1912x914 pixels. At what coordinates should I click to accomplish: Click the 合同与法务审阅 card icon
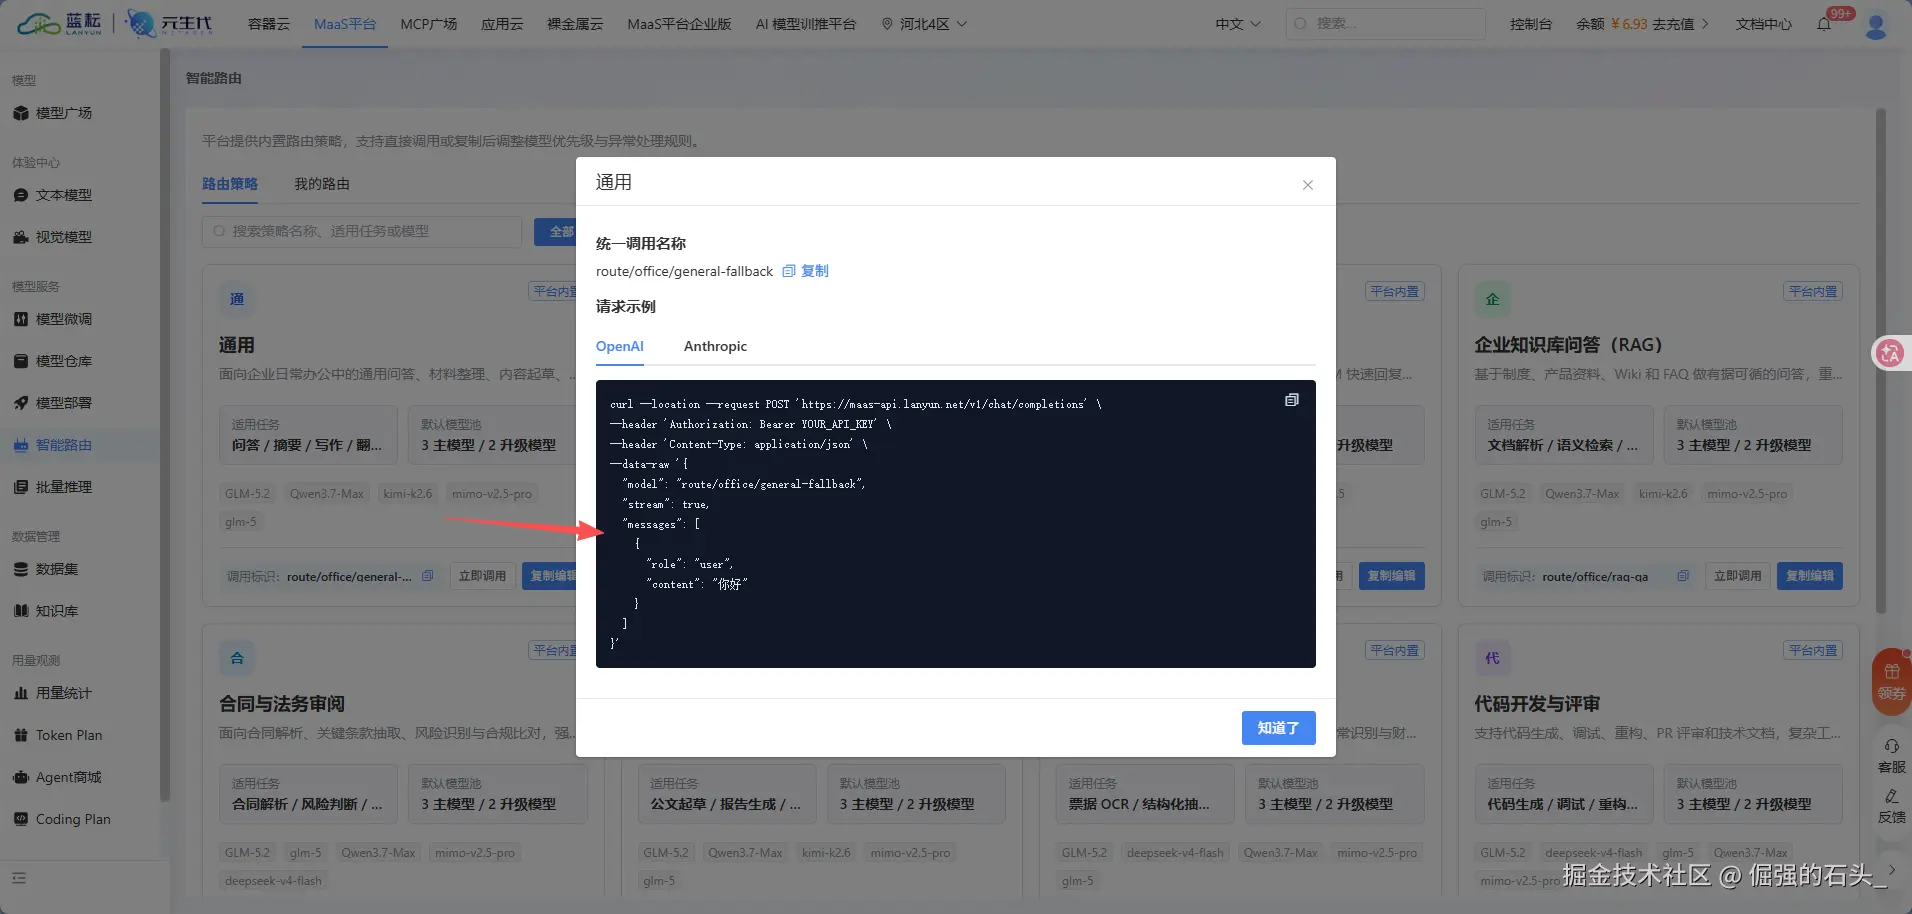[237, 658]
